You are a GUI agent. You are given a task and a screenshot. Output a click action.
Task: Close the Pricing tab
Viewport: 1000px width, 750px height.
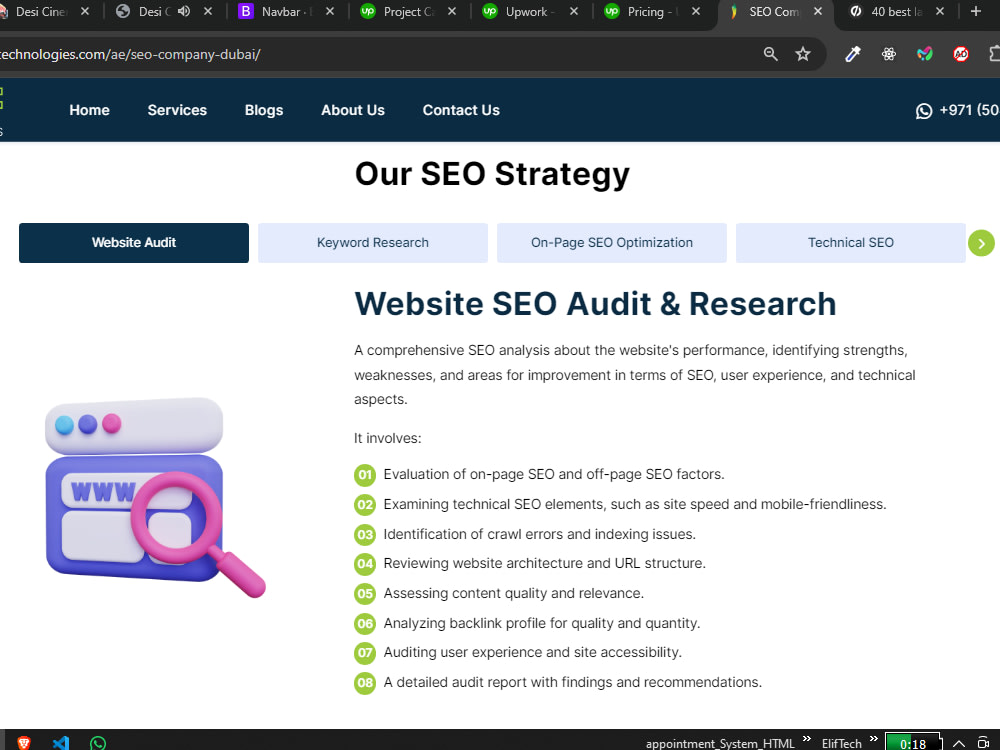click(x=696, y=11)
